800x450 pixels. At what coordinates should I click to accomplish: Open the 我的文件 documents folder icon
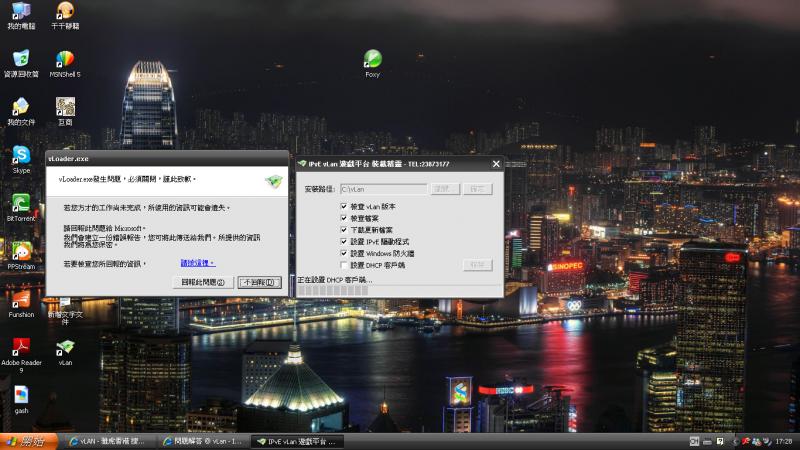(21, 111)
